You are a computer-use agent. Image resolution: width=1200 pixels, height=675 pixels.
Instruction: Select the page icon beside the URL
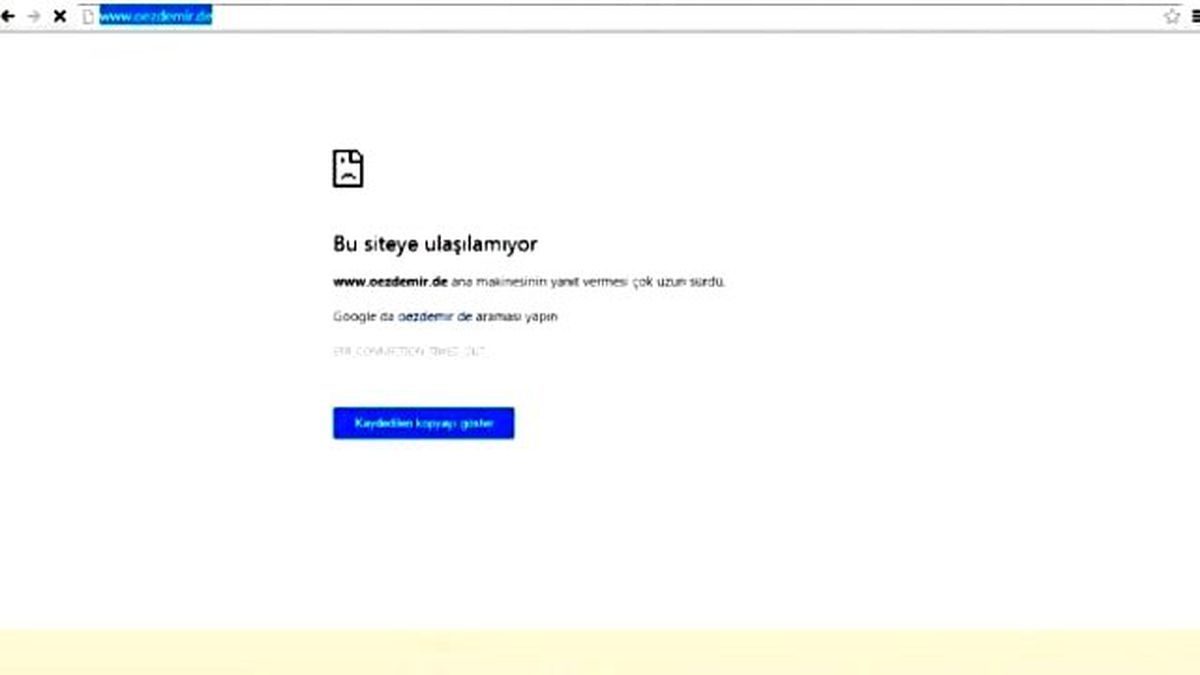tap(87, 17)
